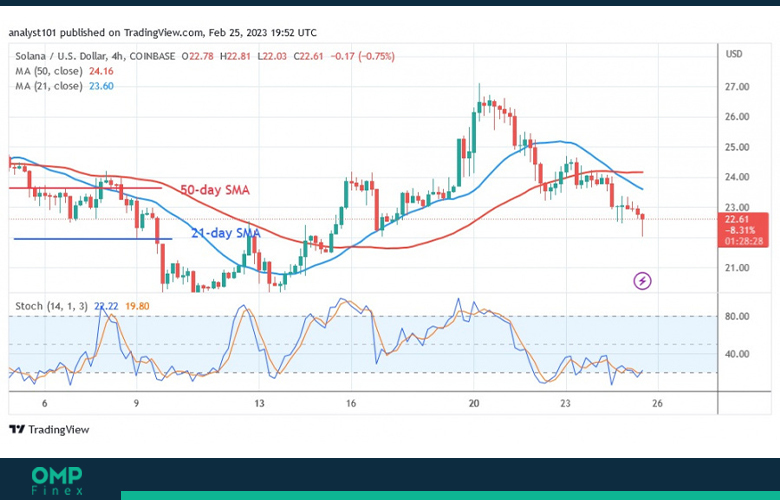Click the C22.61 close price value
Image resolution: width=780 pixels, height=500 pixels.
308,56
